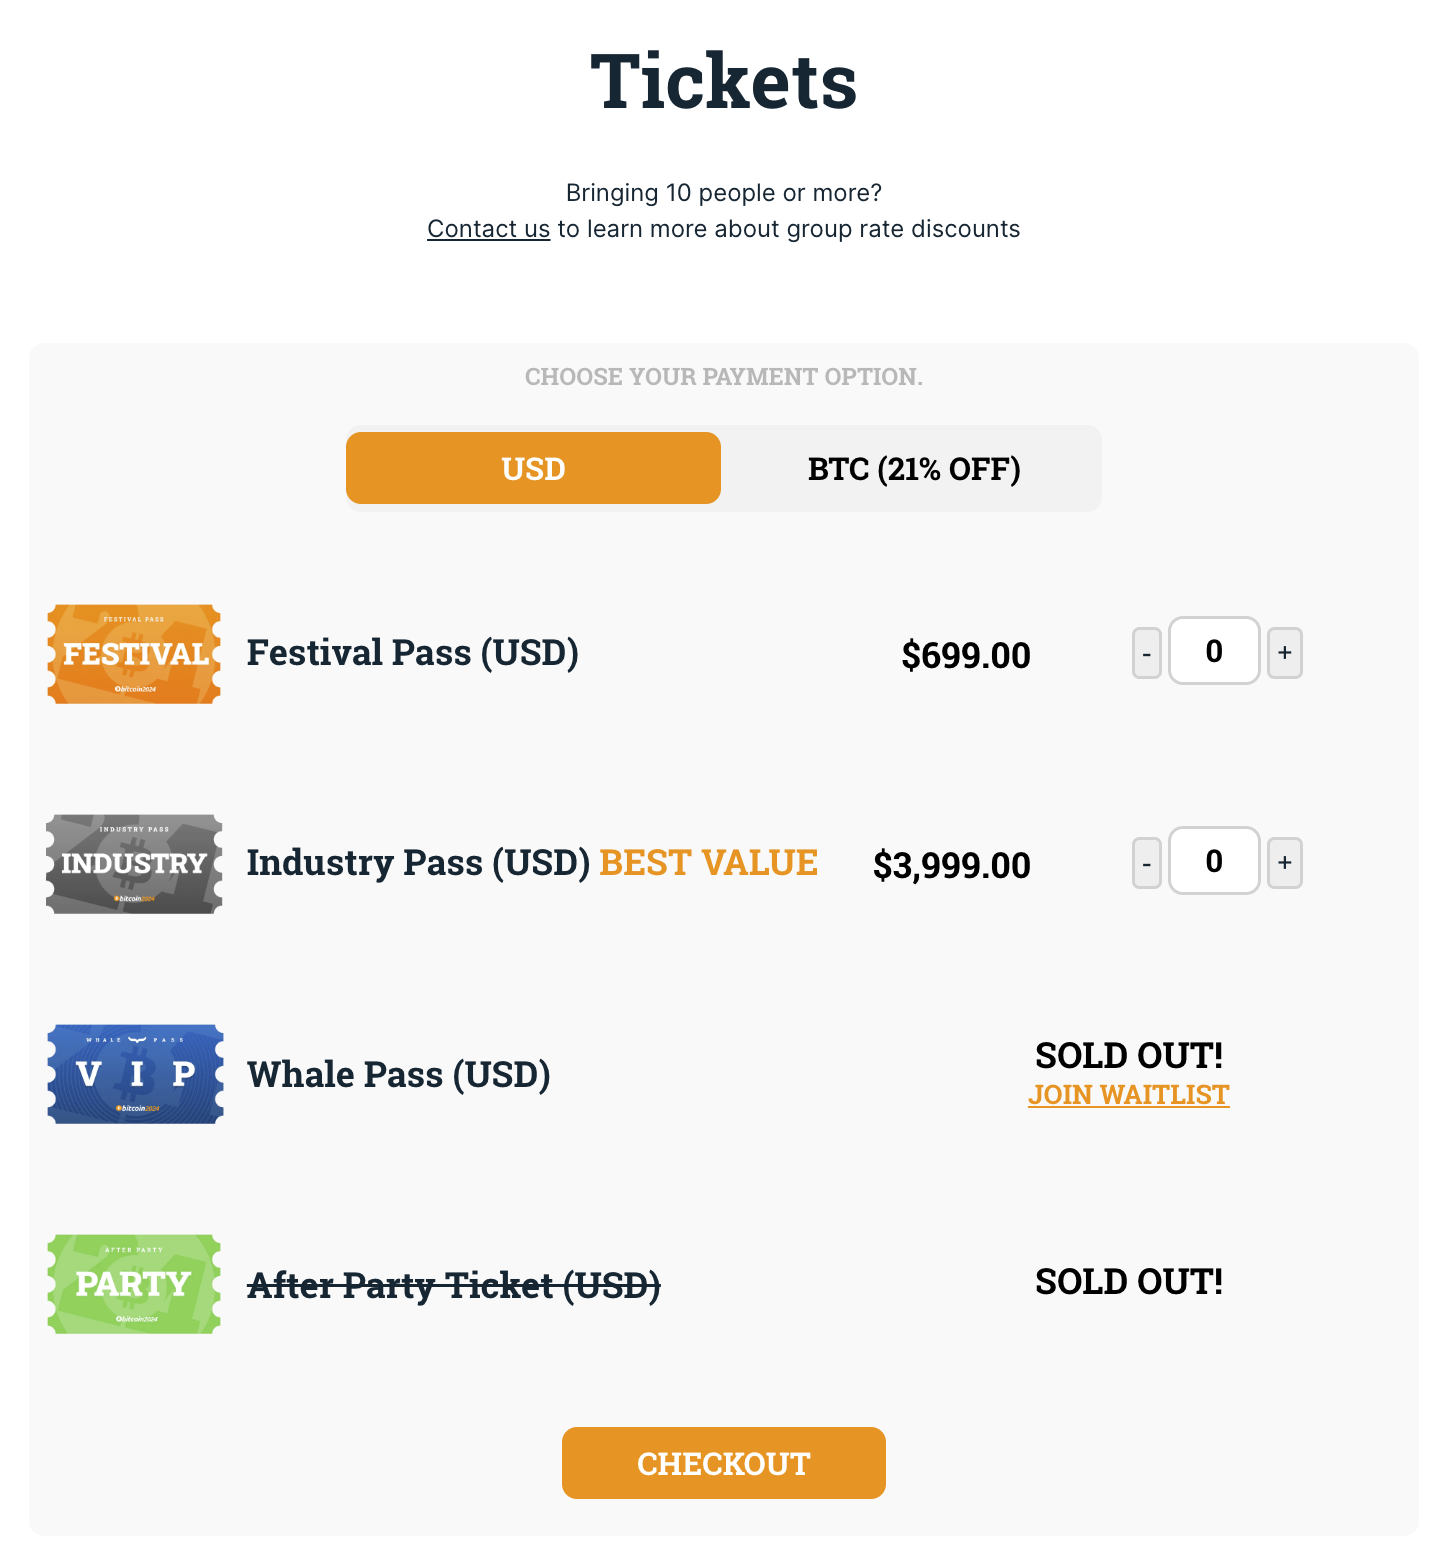Increase Industry Pass quantity with plus
Viewport: 1440px width, 1554px height.
coord(1285,863)
